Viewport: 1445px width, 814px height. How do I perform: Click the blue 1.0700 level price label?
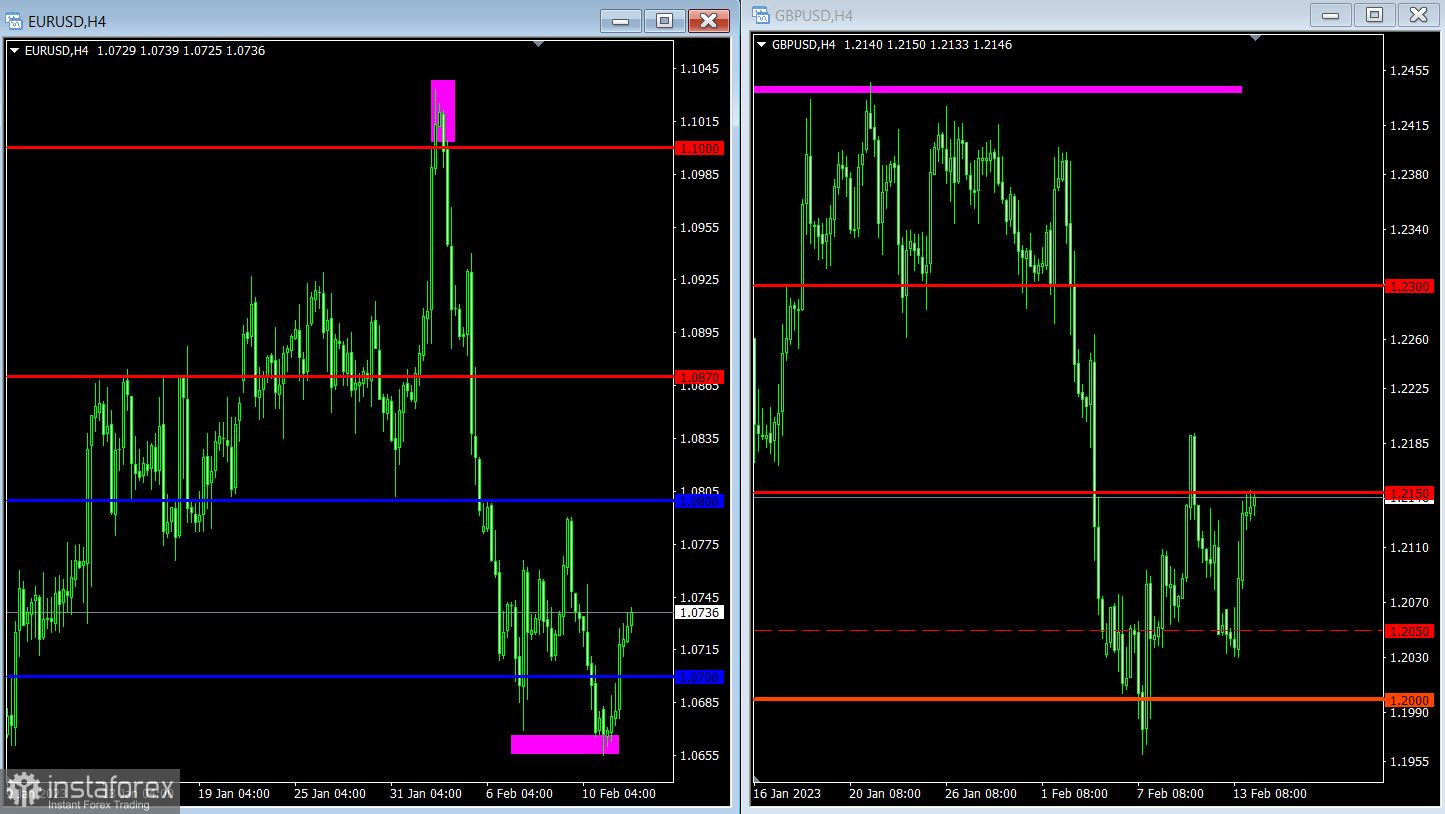700,677
